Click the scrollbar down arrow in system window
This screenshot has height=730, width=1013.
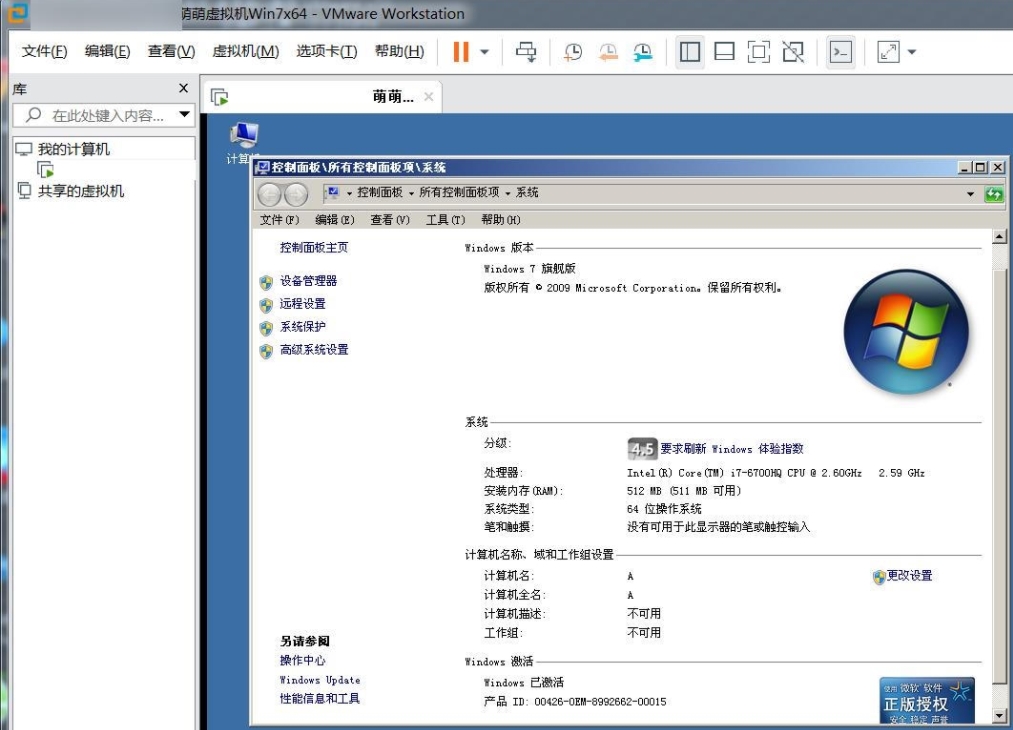point(999,716)
